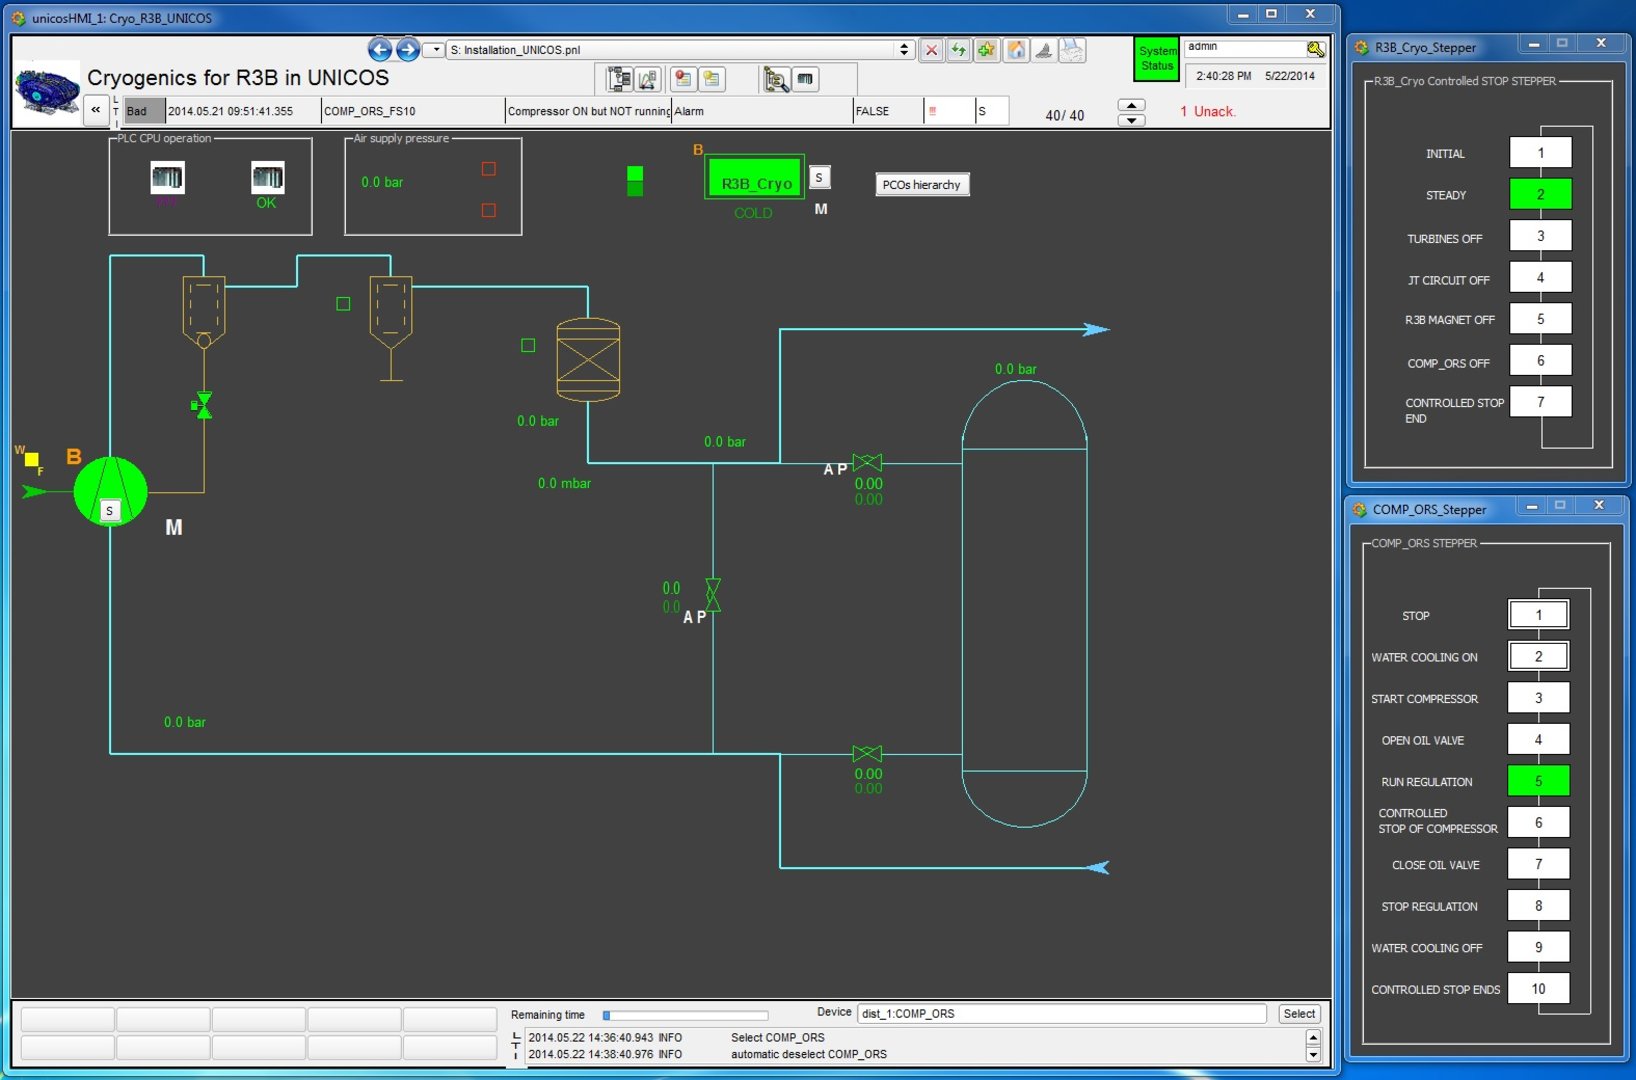
Task: Open the Installation_UNICOS.pnl panel dropdown
Action: coord(904,50)
